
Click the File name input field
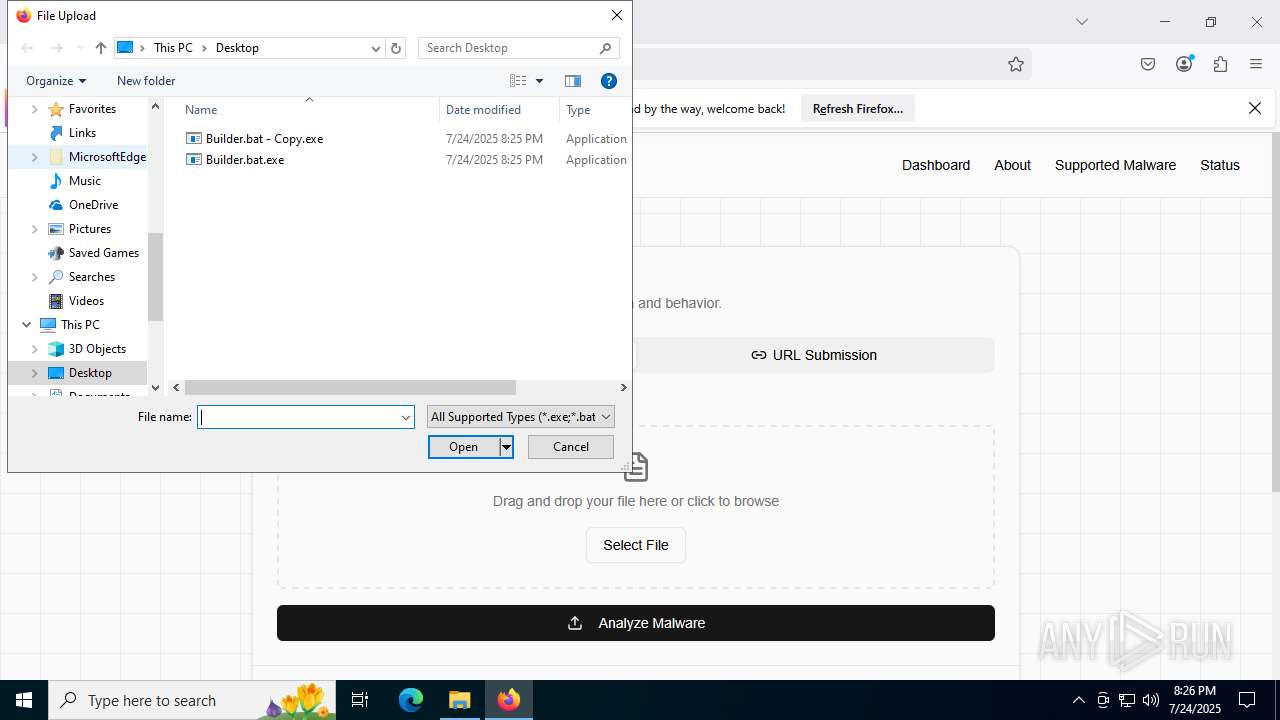click(298, 417)
